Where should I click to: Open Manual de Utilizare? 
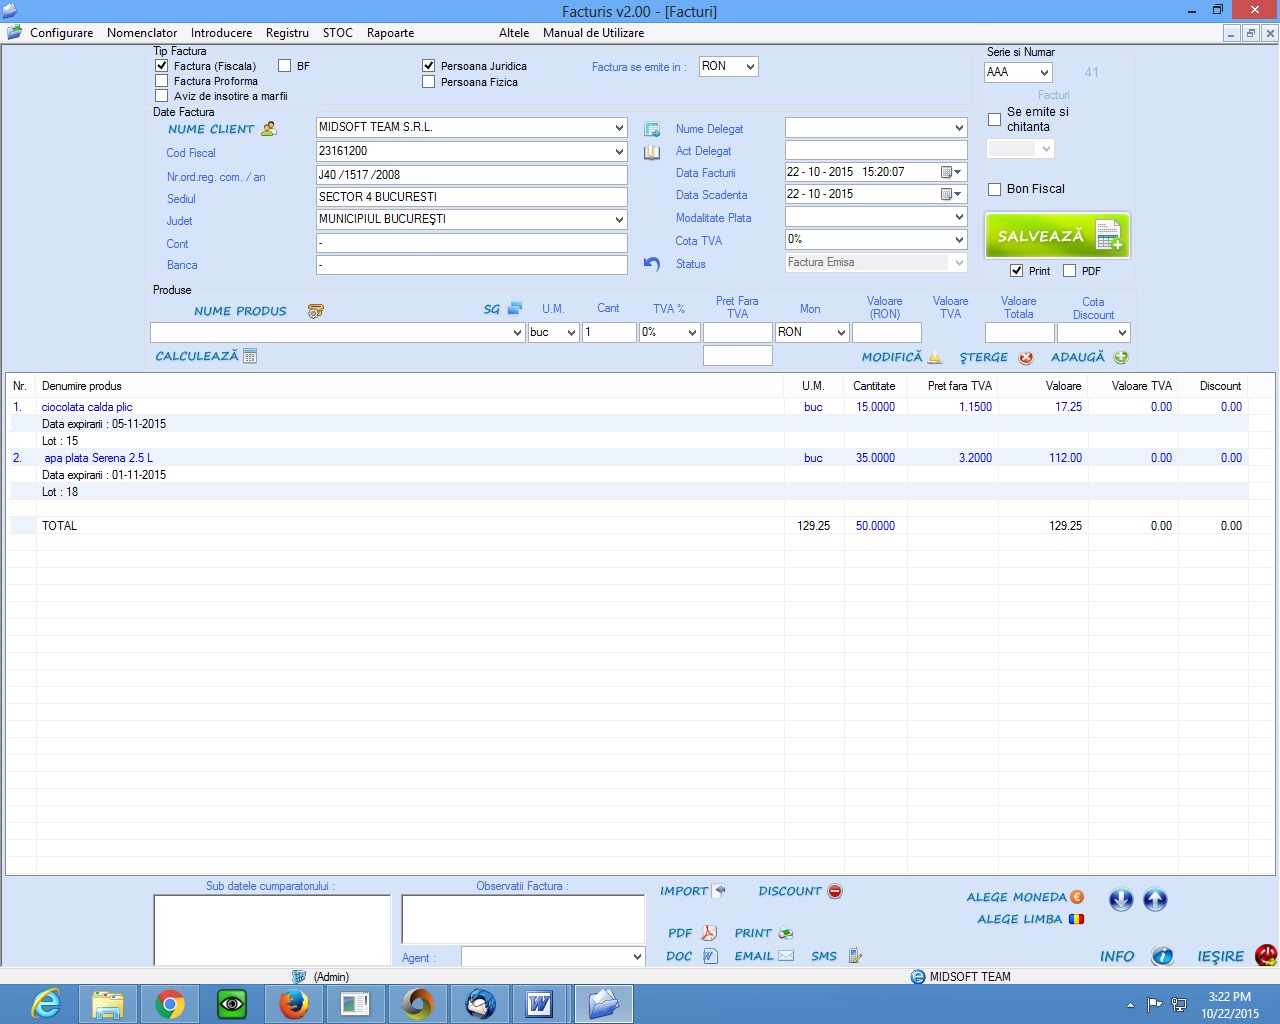point(593,33)
